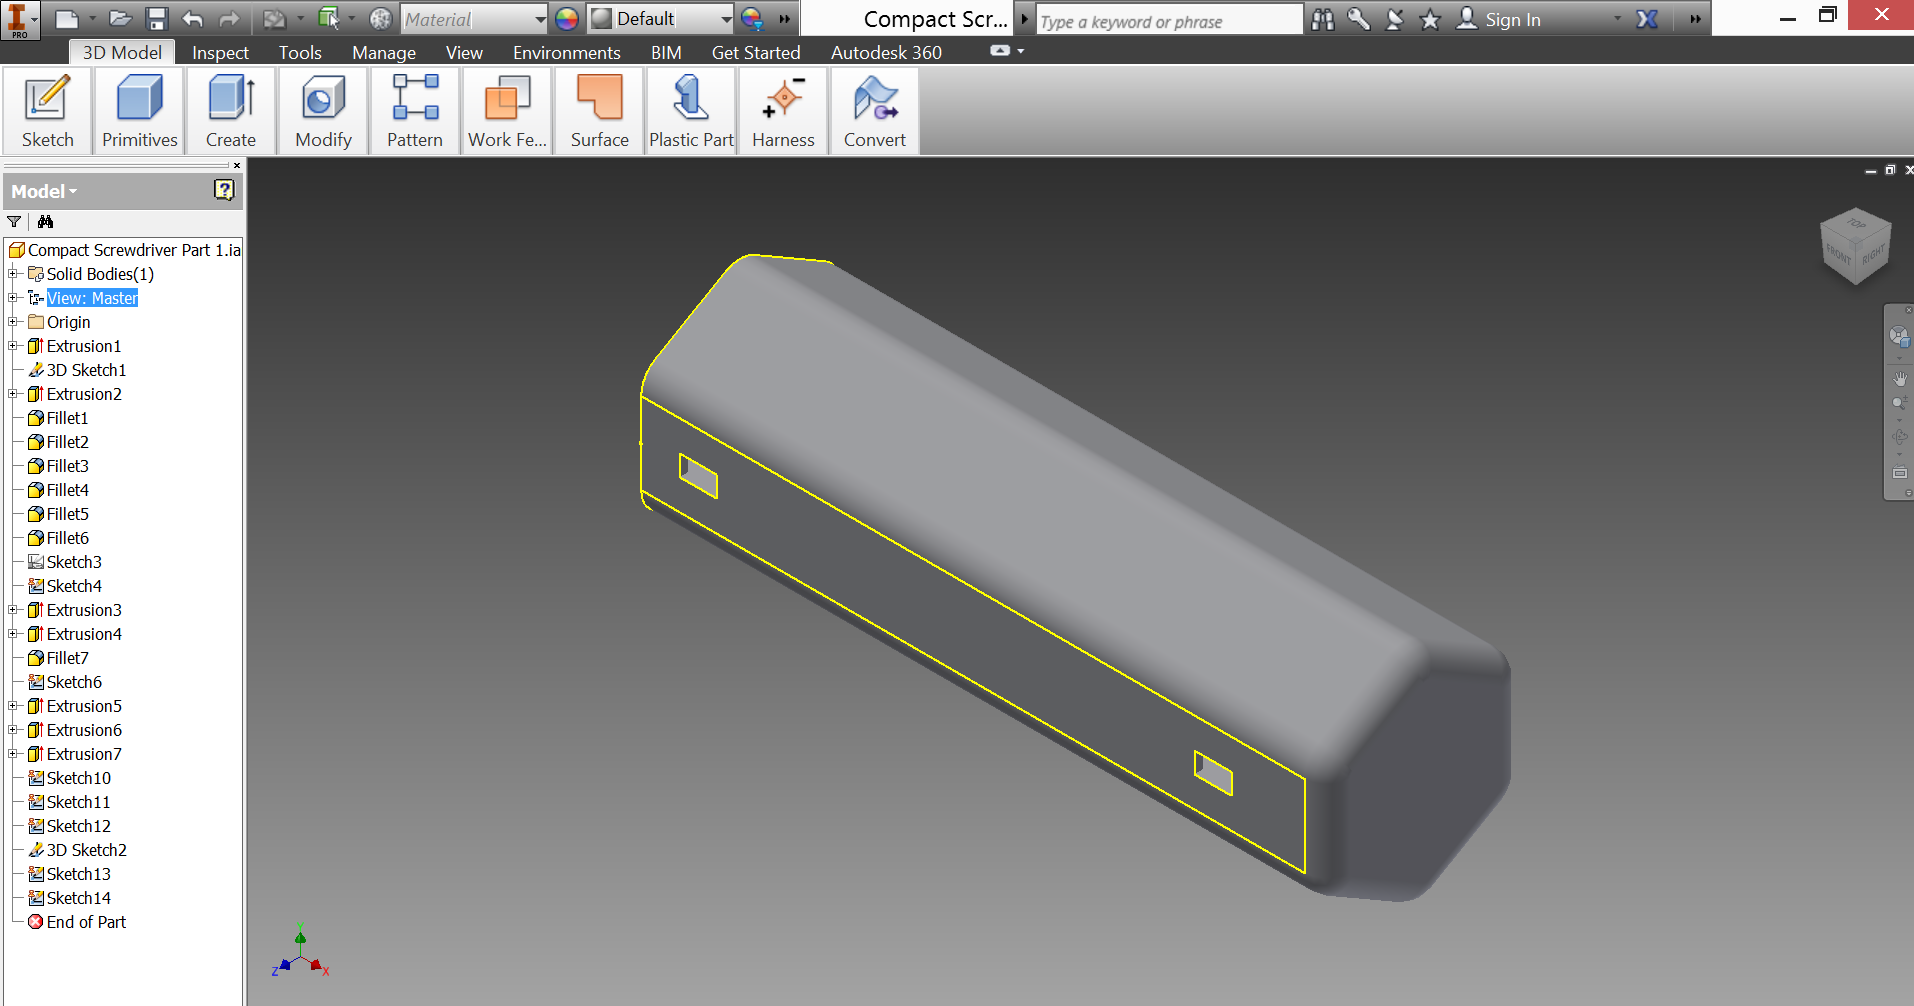Switch to the Environments tab
The width and height of the screenshot is (1914, 1006).
point(567,52)
